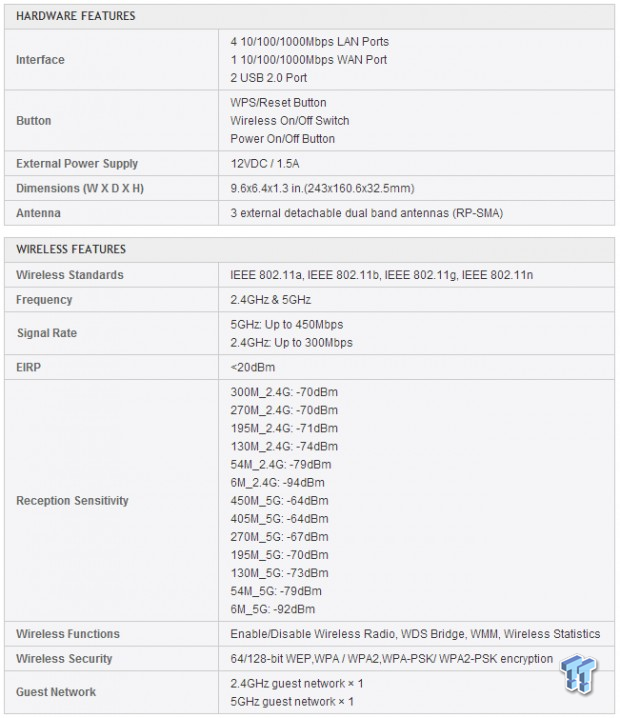Click '1 10/100/1000Mbps WAN Port' text
620x718 pixels.
pyautogui.click(x=309, y=60)
